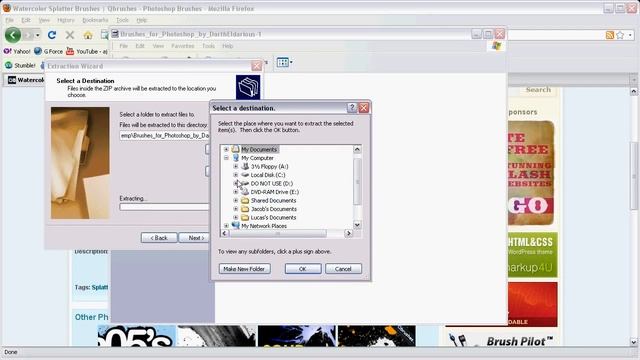640x360 pixels.
Task: Select the 3½ Floppy (A:) drive icon
Action: (245, 166)
